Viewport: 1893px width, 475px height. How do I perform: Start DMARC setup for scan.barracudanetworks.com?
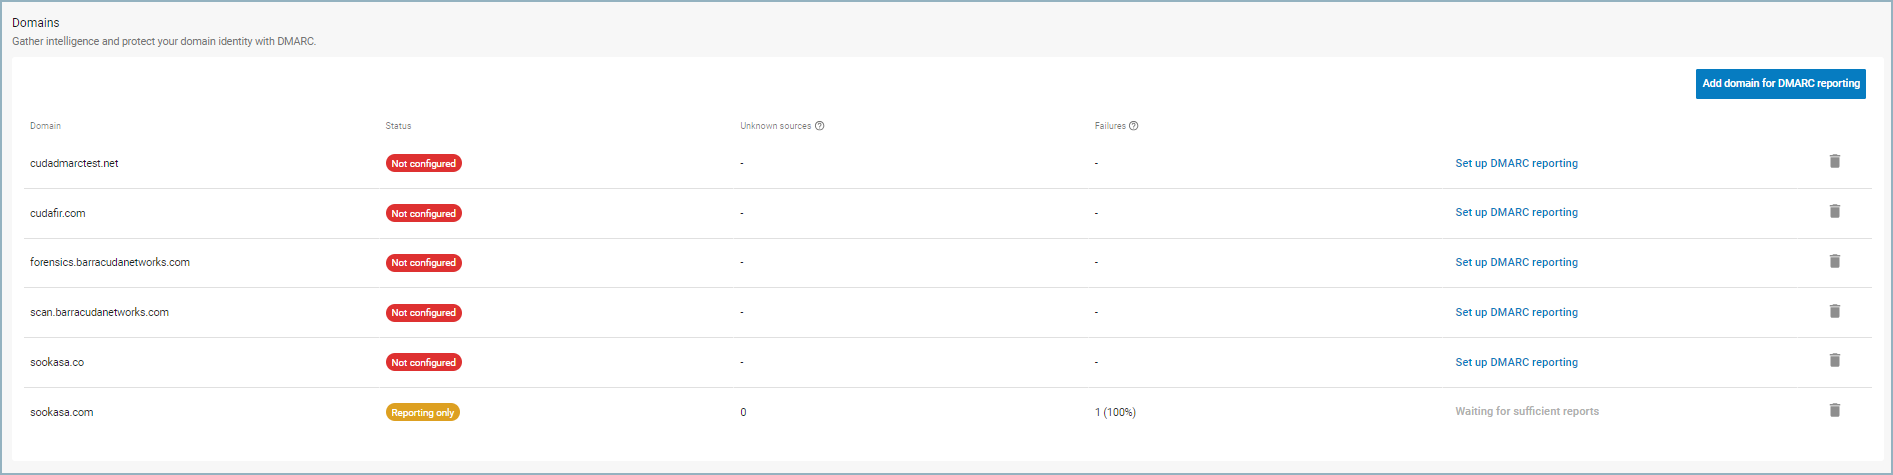pyautogui.click(x=1516, y=312)
